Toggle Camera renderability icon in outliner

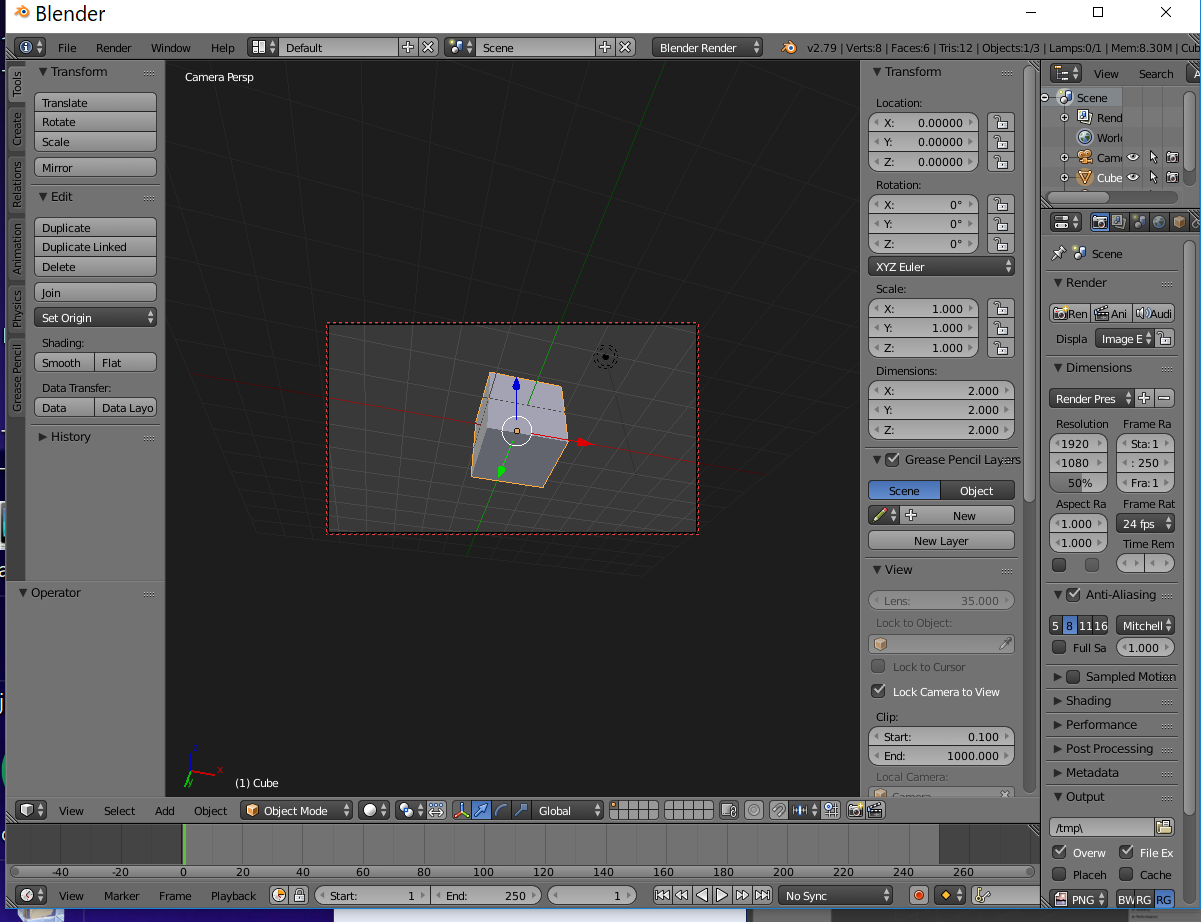(x=1172, y=157)
